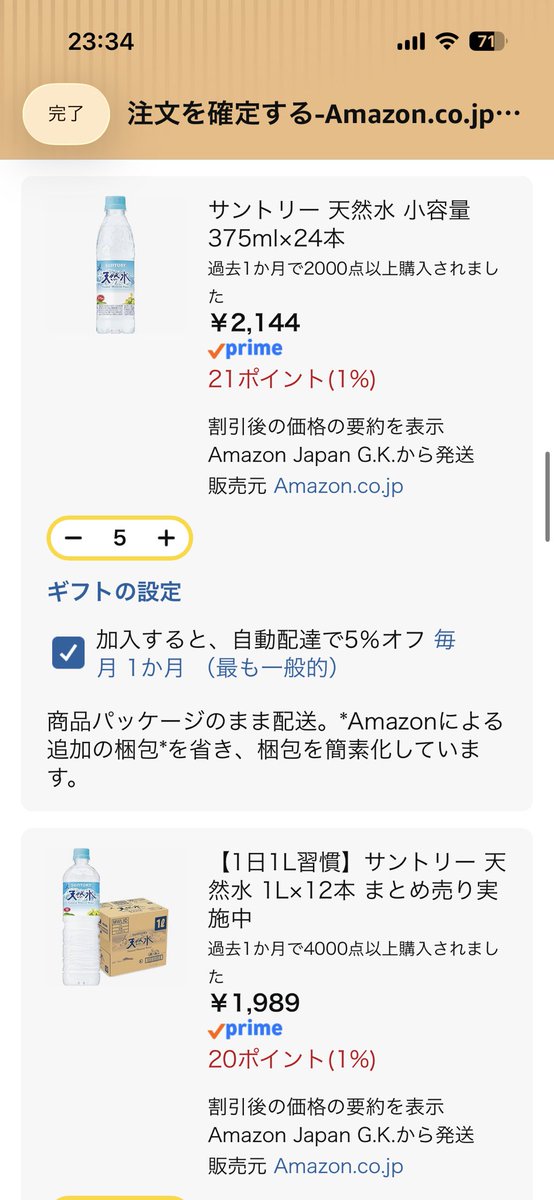Viewport: 554px width, 1200px height.
Task: Show 割引後の価格の要約 for 1L item
Action: (326, 1107)
